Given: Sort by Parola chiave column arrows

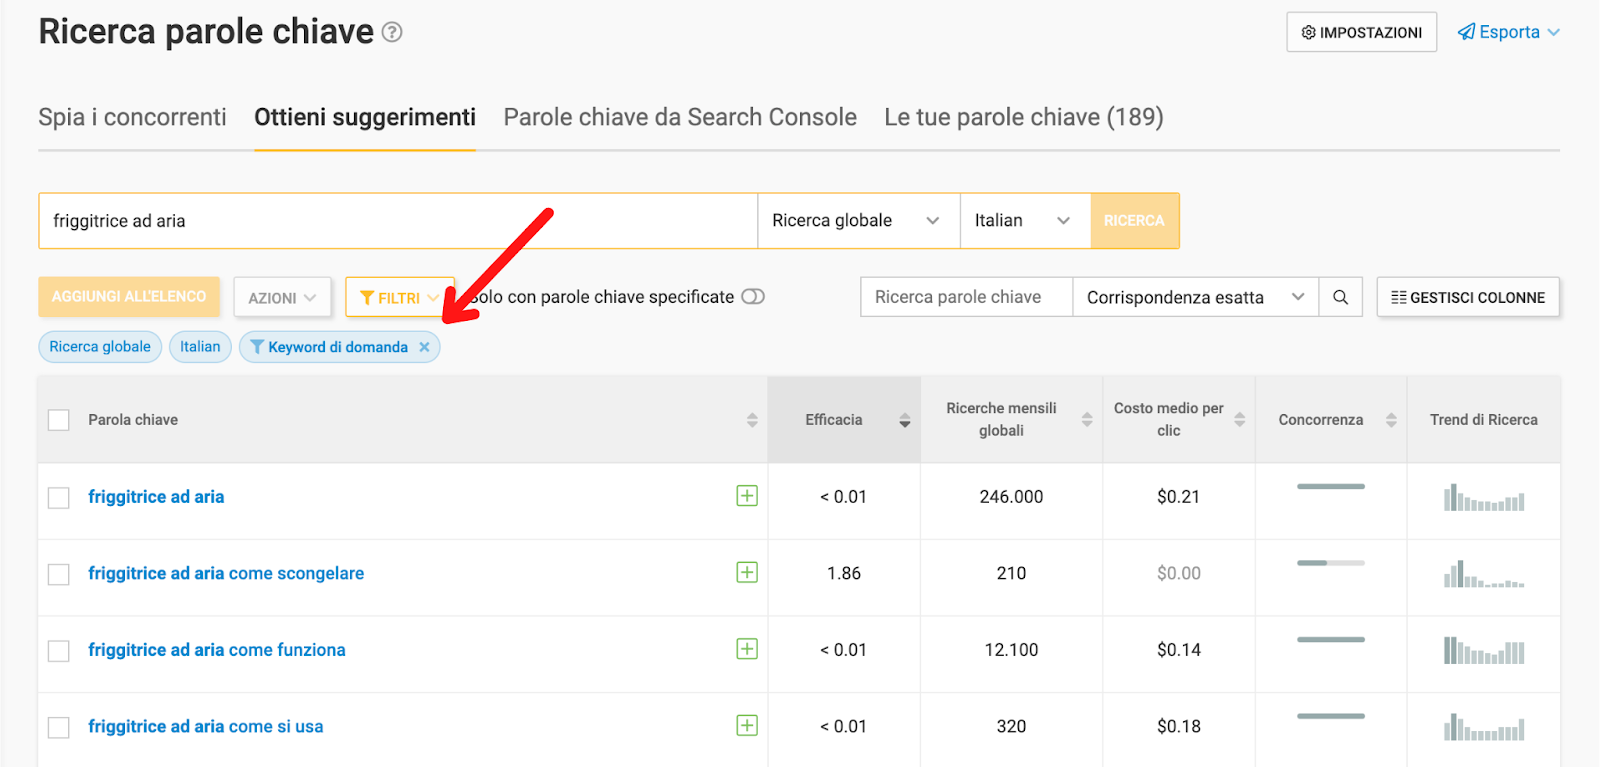Looking at the screenshot, I should [752, 420].
